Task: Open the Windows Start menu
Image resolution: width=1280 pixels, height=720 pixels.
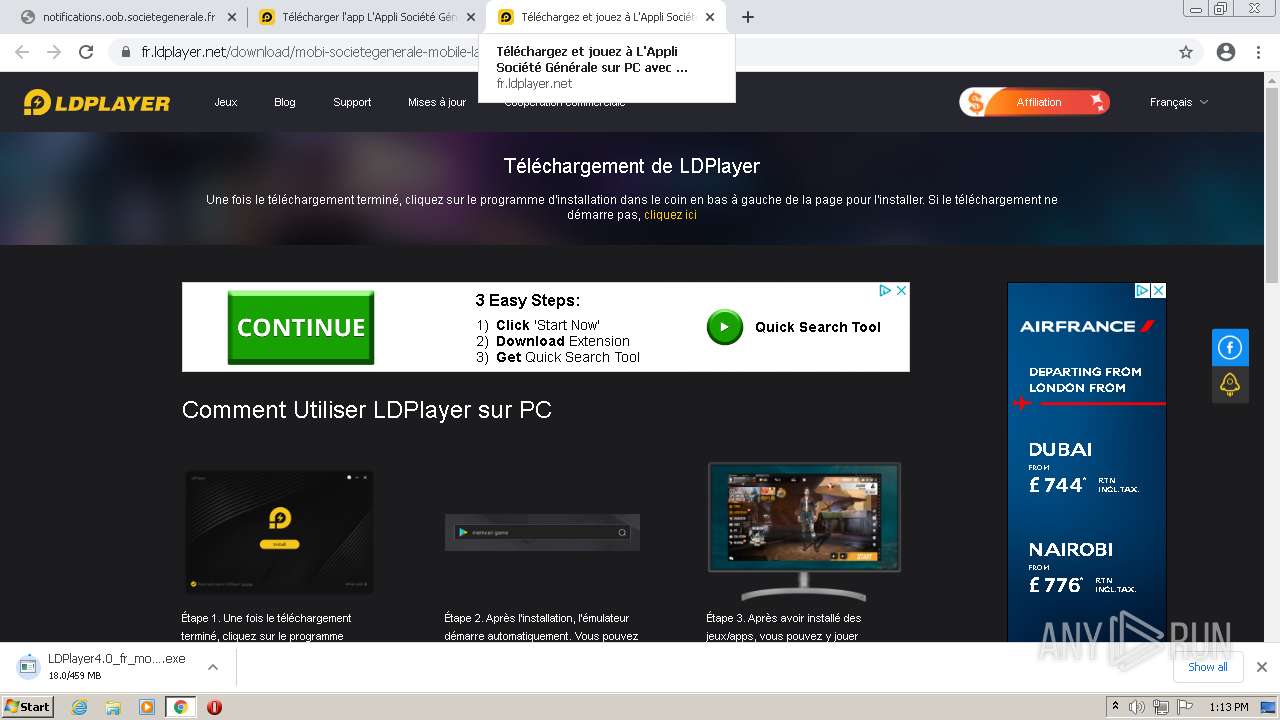Action: tap(28, 707)
